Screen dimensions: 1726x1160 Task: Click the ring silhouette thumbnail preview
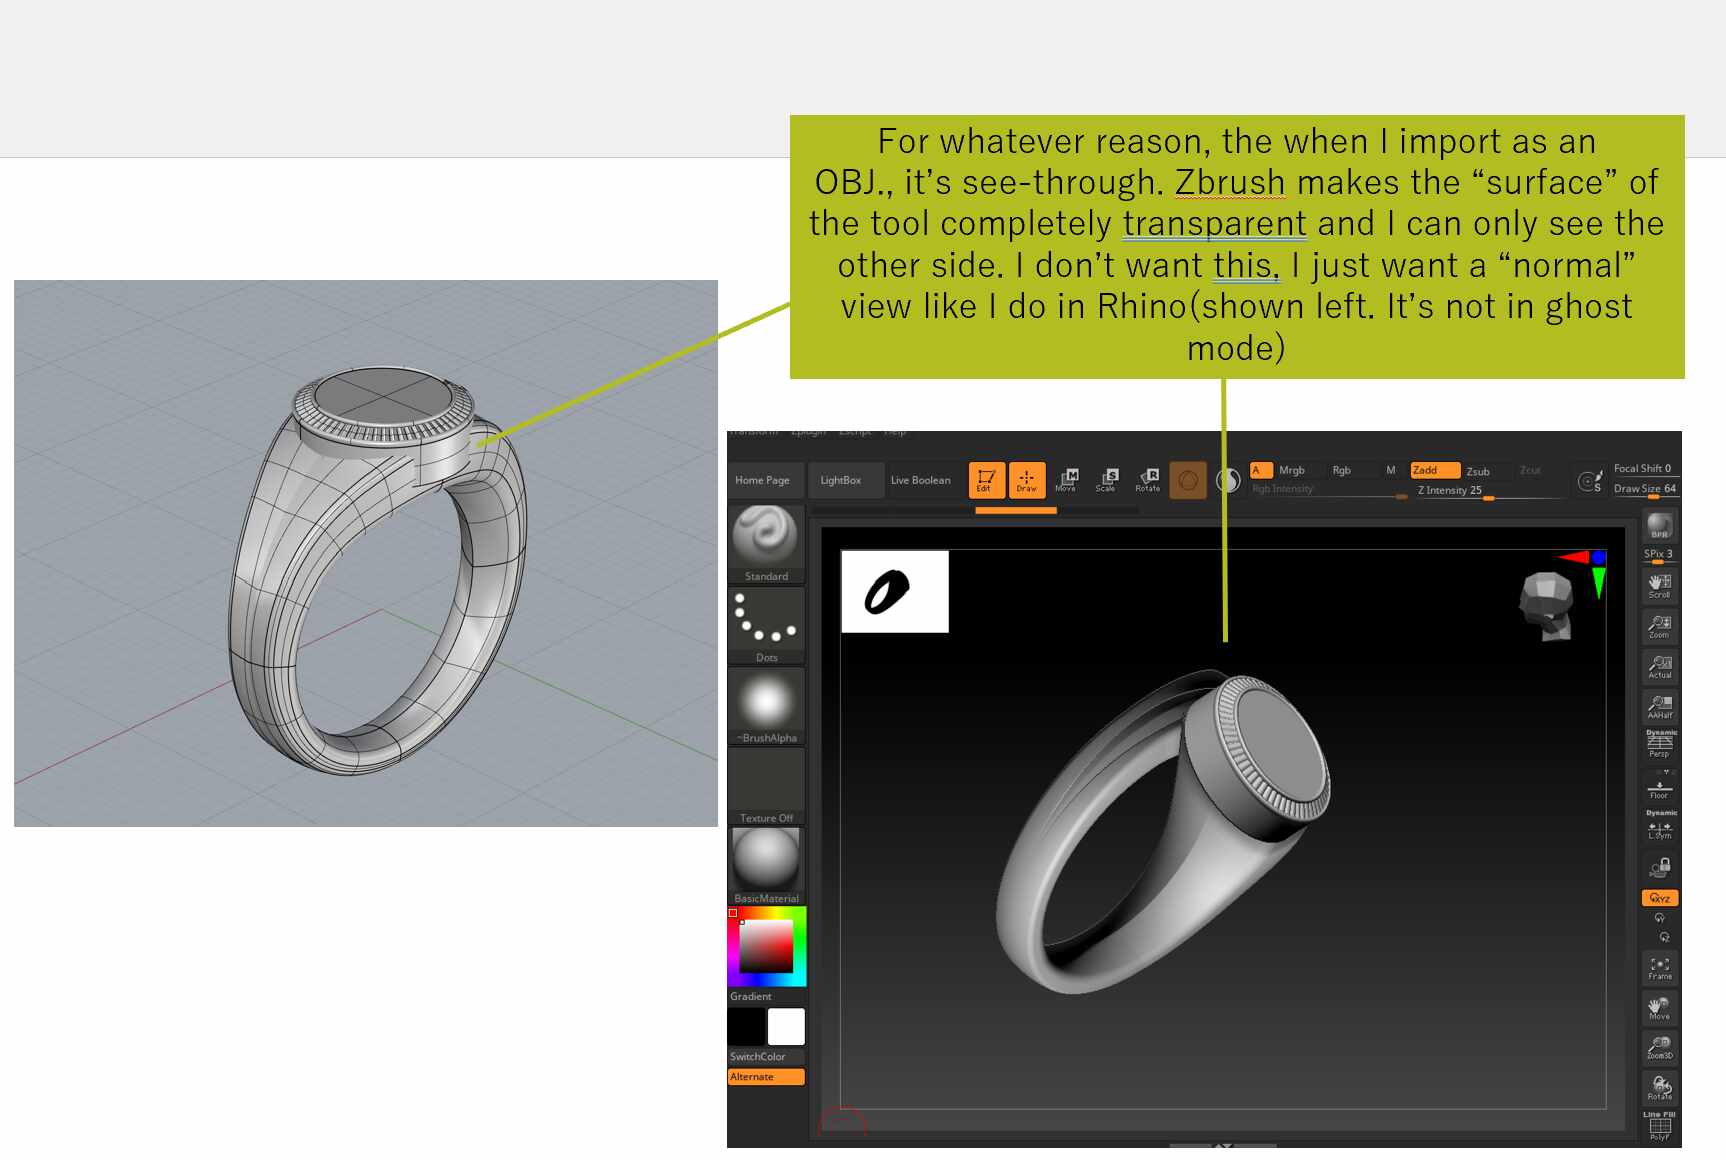[895, 591]
